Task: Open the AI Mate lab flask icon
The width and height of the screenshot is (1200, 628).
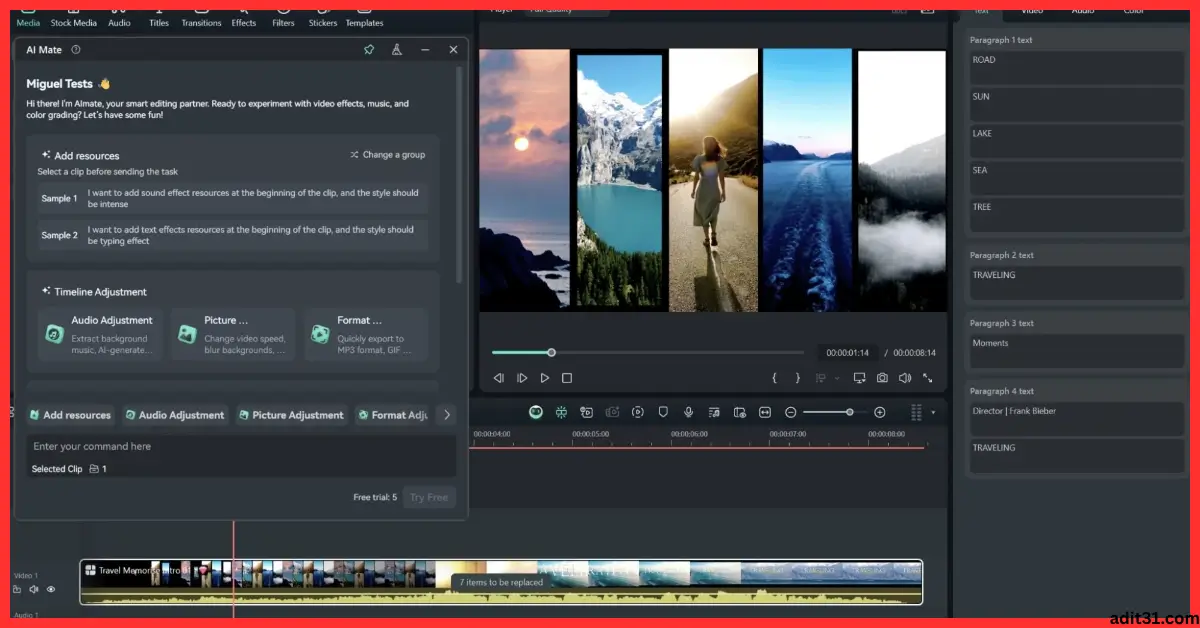Action: click(397, 49)
